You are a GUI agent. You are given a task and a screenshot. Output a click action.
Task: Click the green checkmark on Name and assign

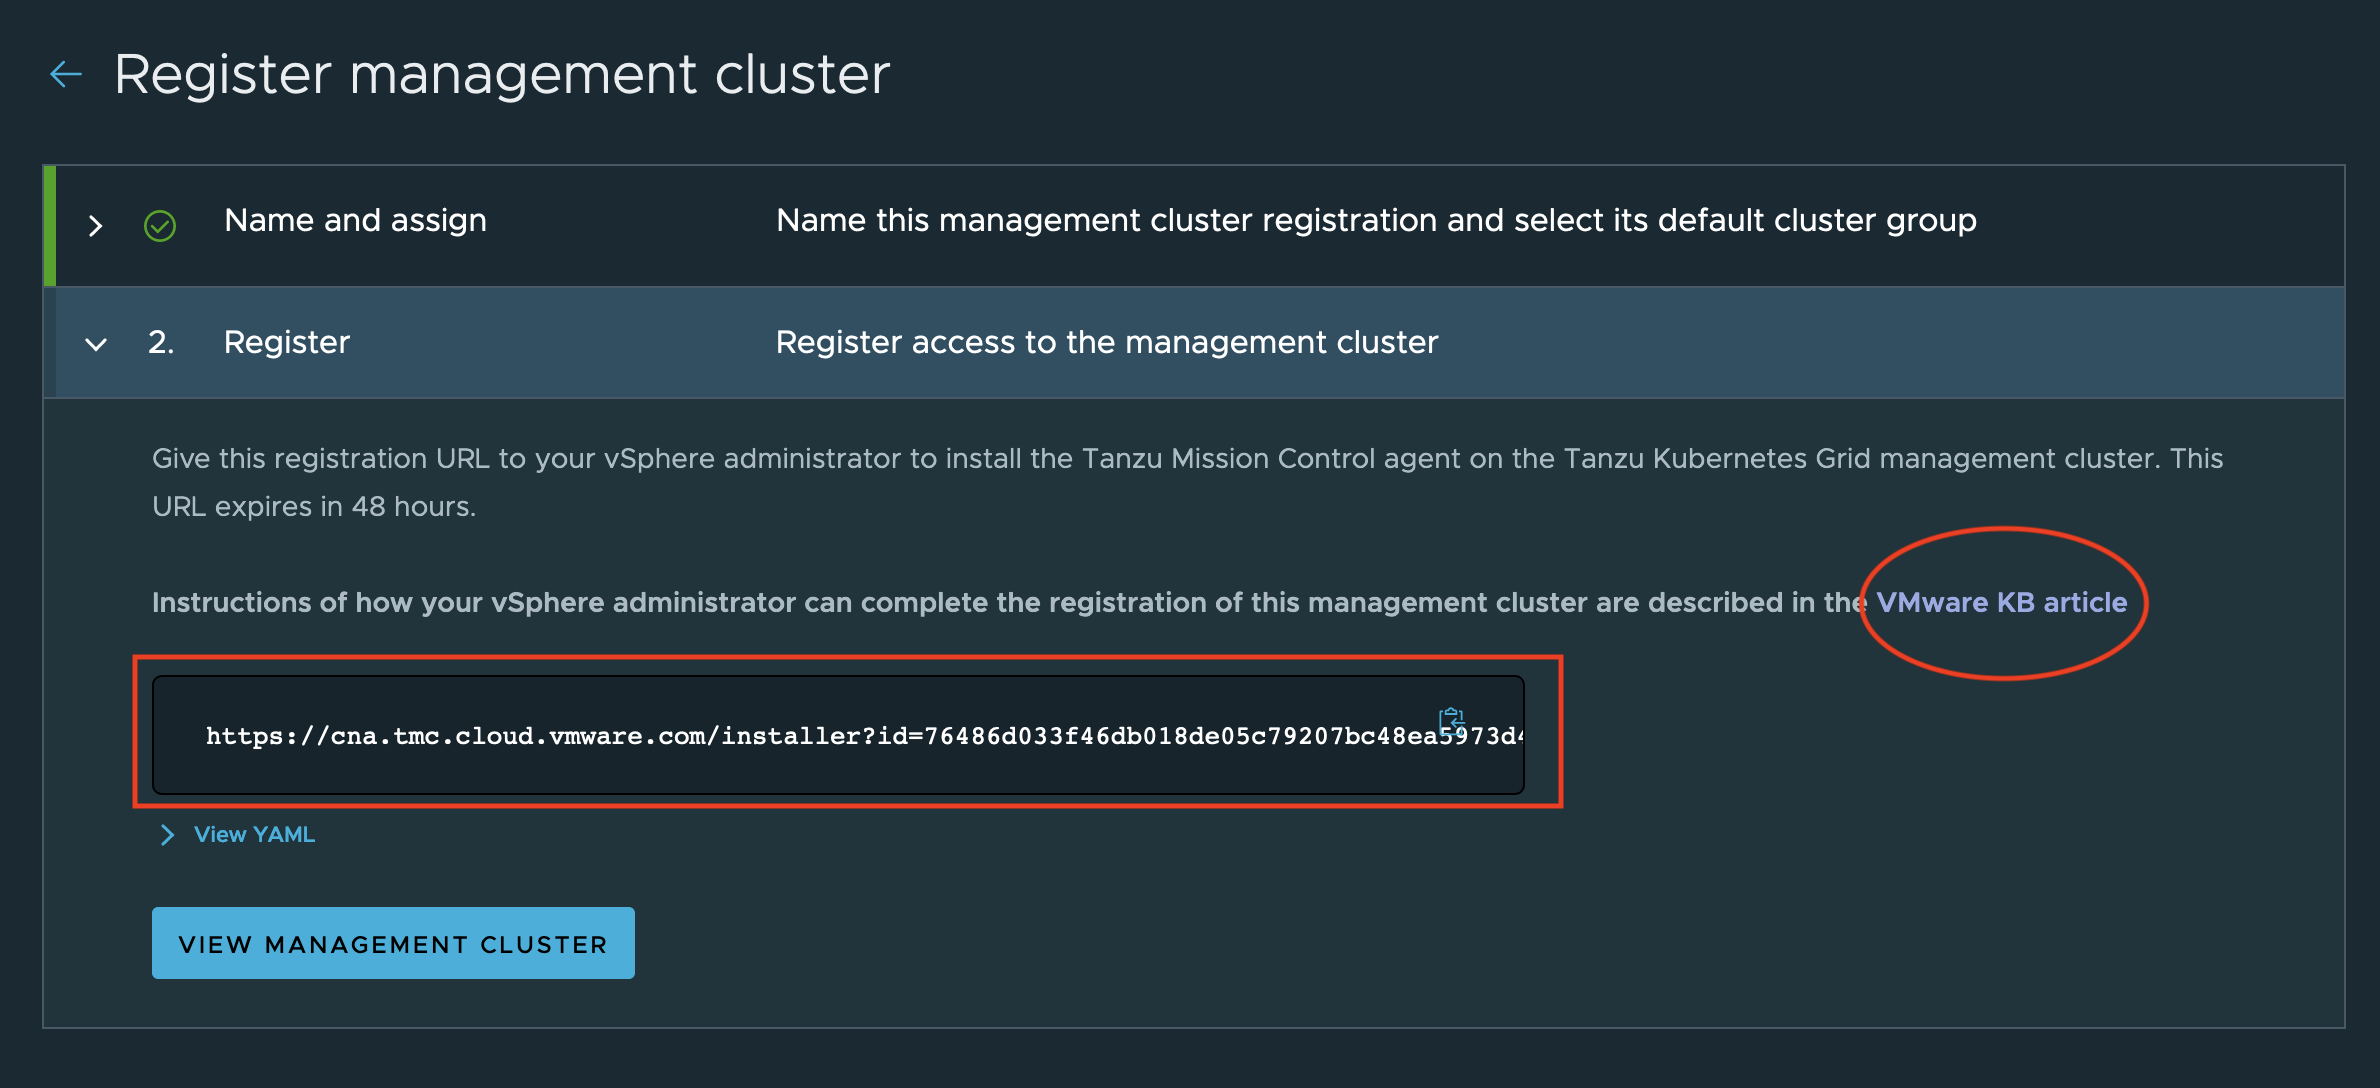point(160,226)
